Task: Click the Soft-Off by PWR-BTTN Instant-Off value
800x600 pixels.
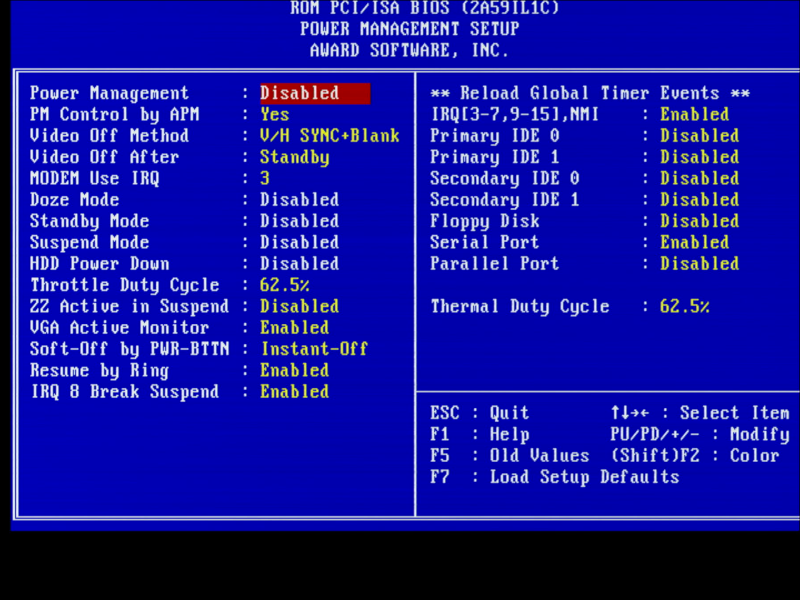Action: point(314,349)
